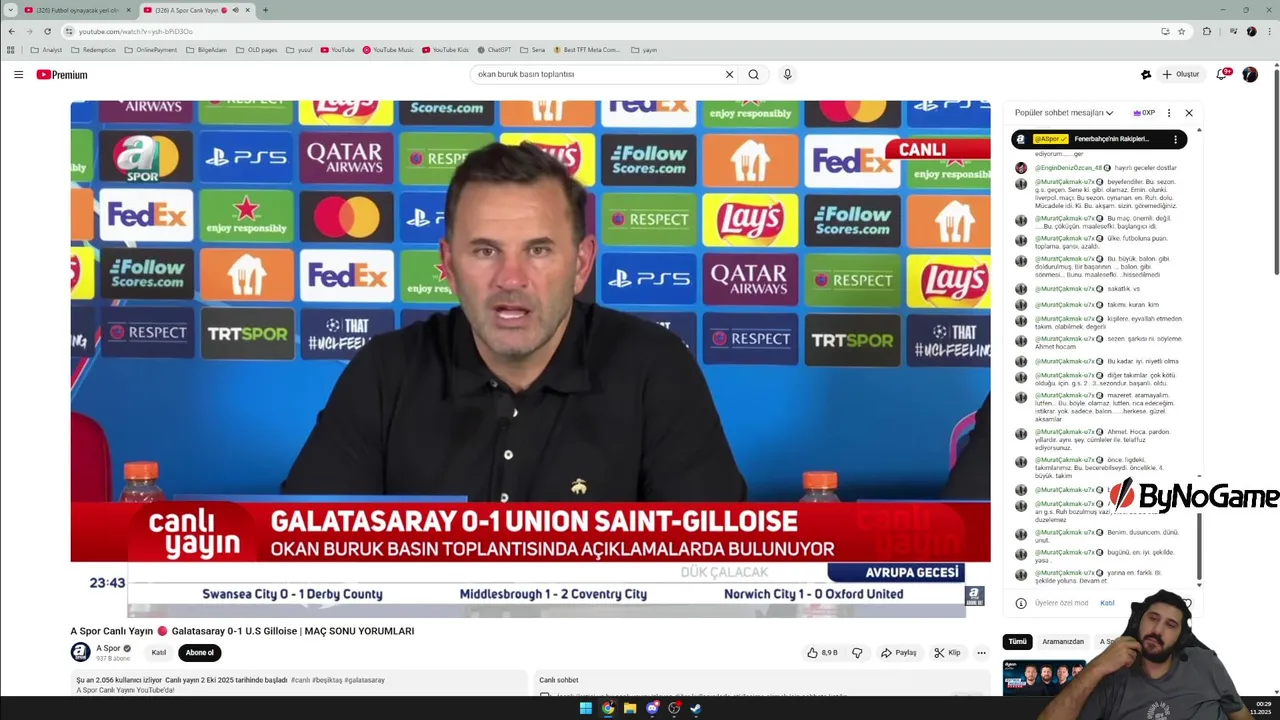
Task: Open the notifications bell
Action: point(1222,74)
